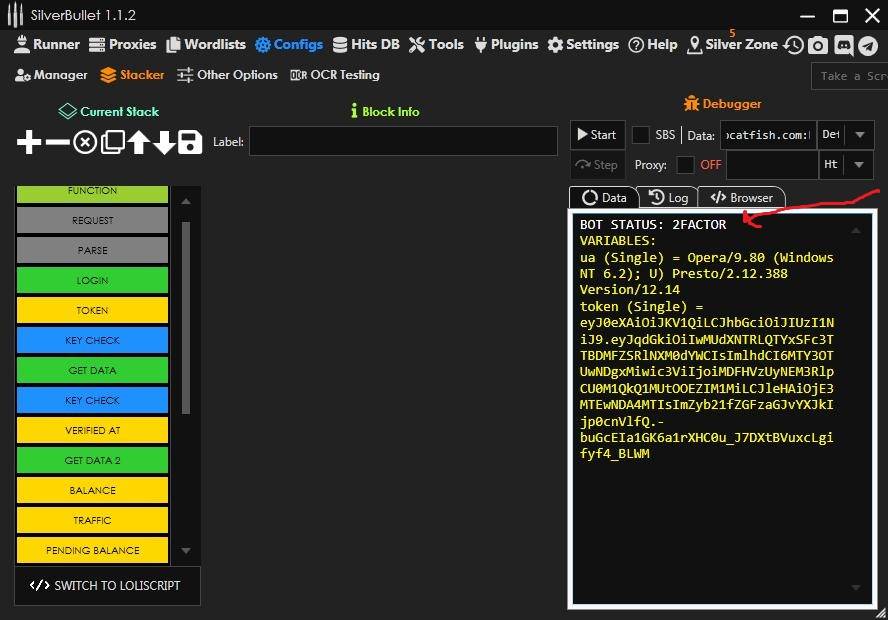
Task: Click the duplicate block icon
Action: (112, 142)
